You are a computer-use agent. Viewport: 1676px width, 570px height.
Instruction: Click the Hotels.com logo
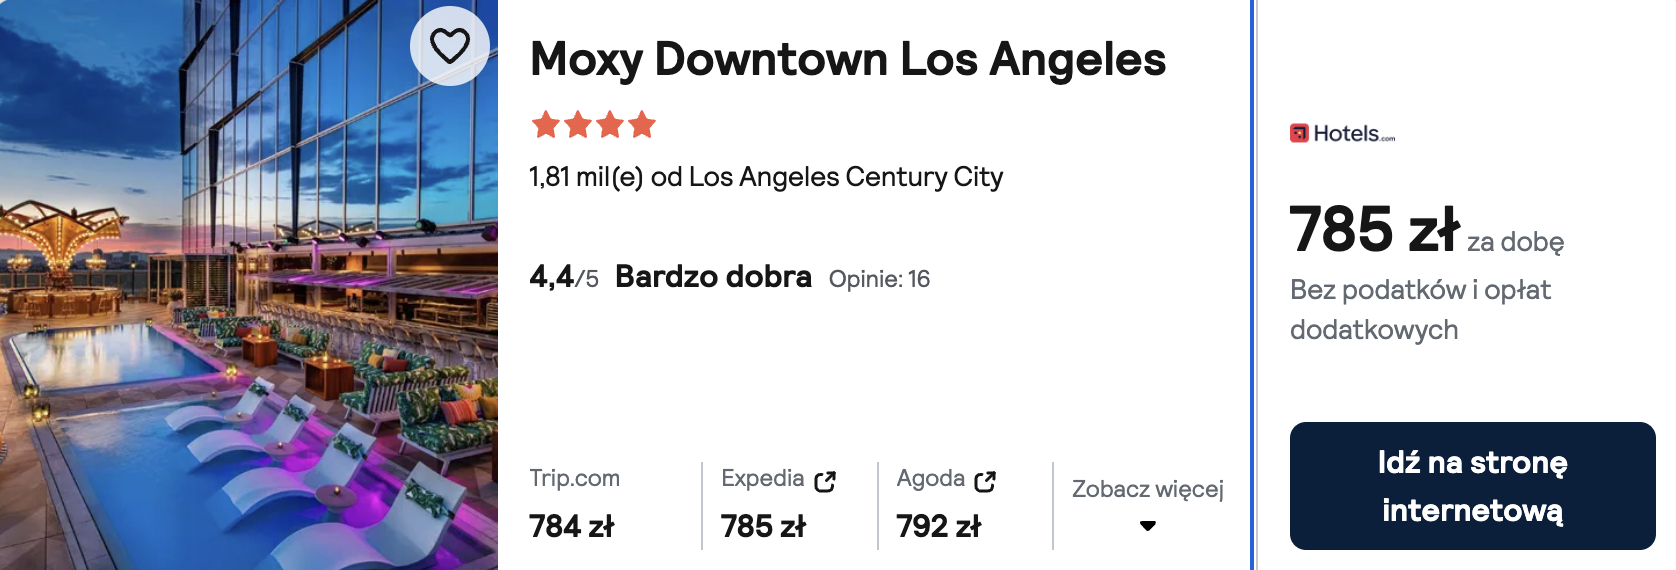[1342, 133]
